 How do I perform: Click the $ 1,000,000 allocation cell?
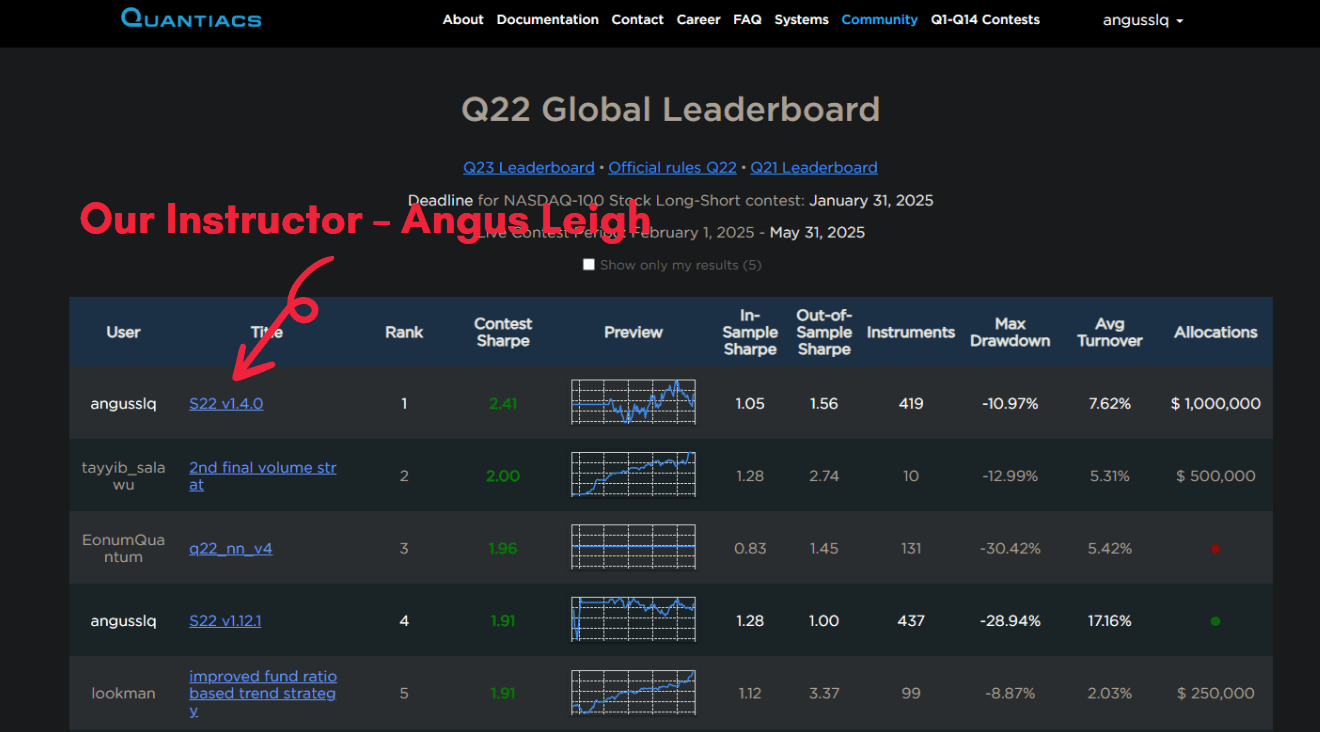click(x=1216, y=404)
